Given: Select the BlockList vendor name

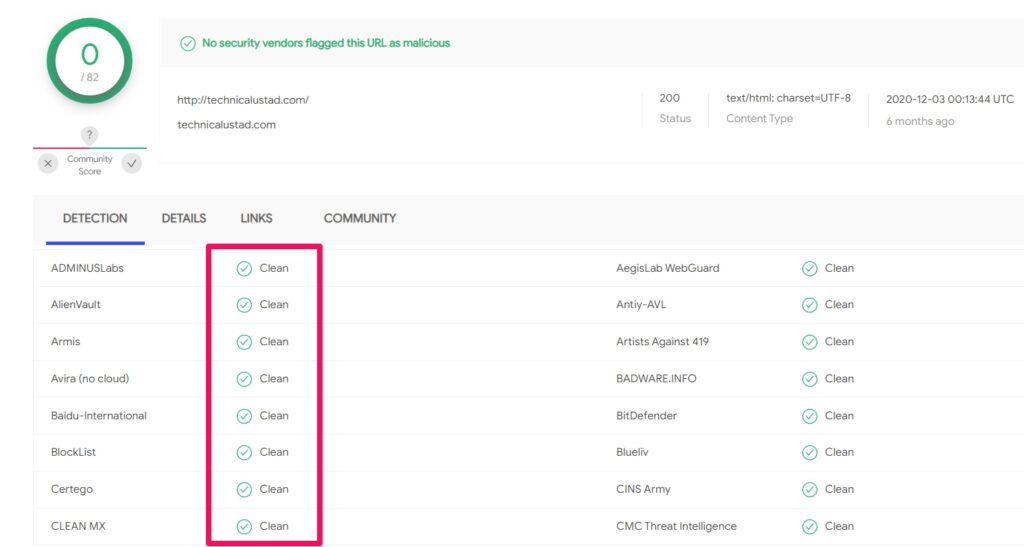Looking at the screenshot, I should pos(73,452).
